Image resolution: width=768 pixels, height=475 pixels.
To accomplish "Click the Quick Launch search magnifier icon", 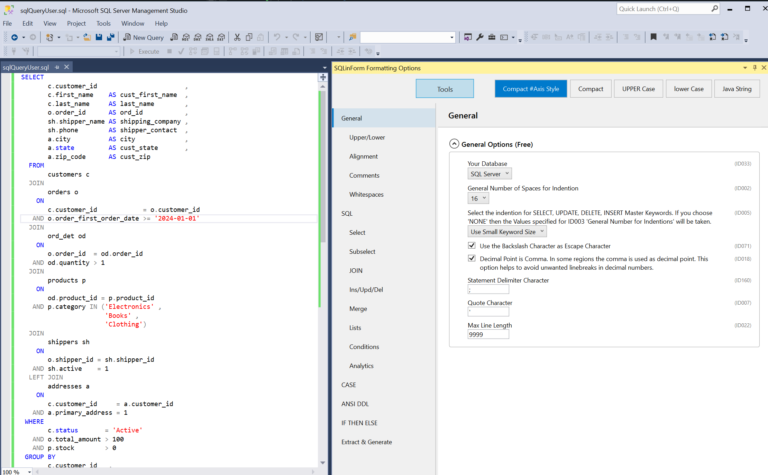I will click(715, 9).
